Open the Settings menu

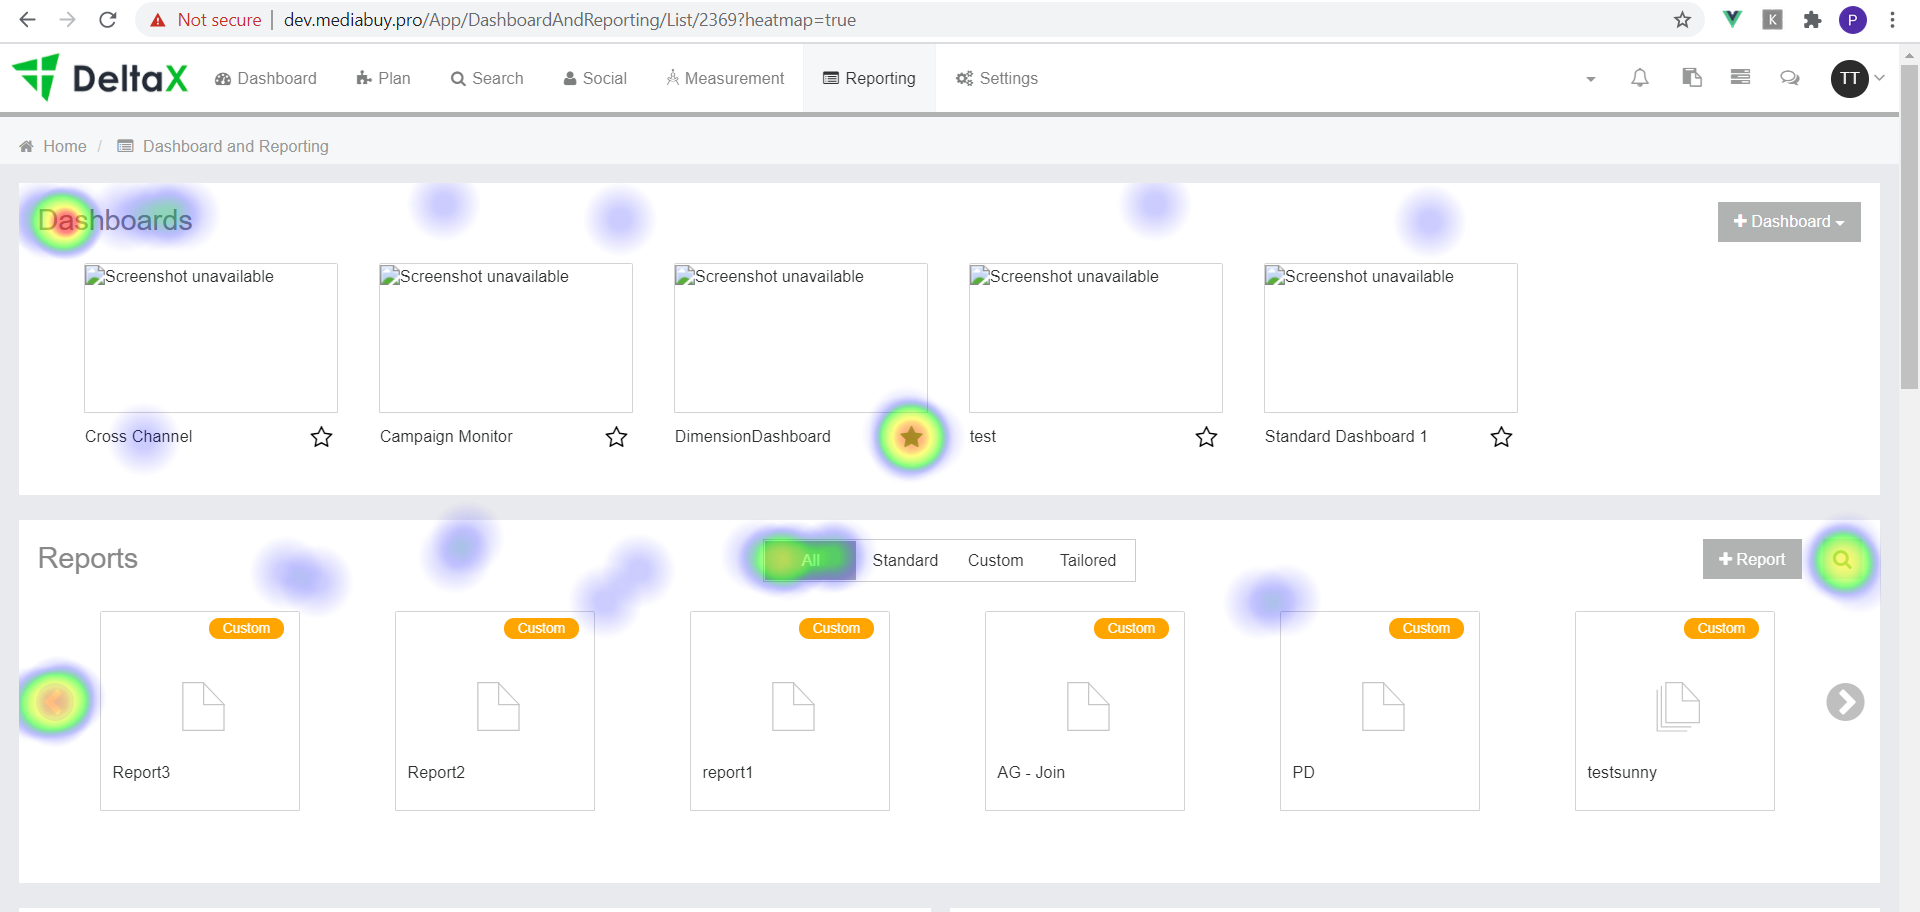[x=997, y=78]
